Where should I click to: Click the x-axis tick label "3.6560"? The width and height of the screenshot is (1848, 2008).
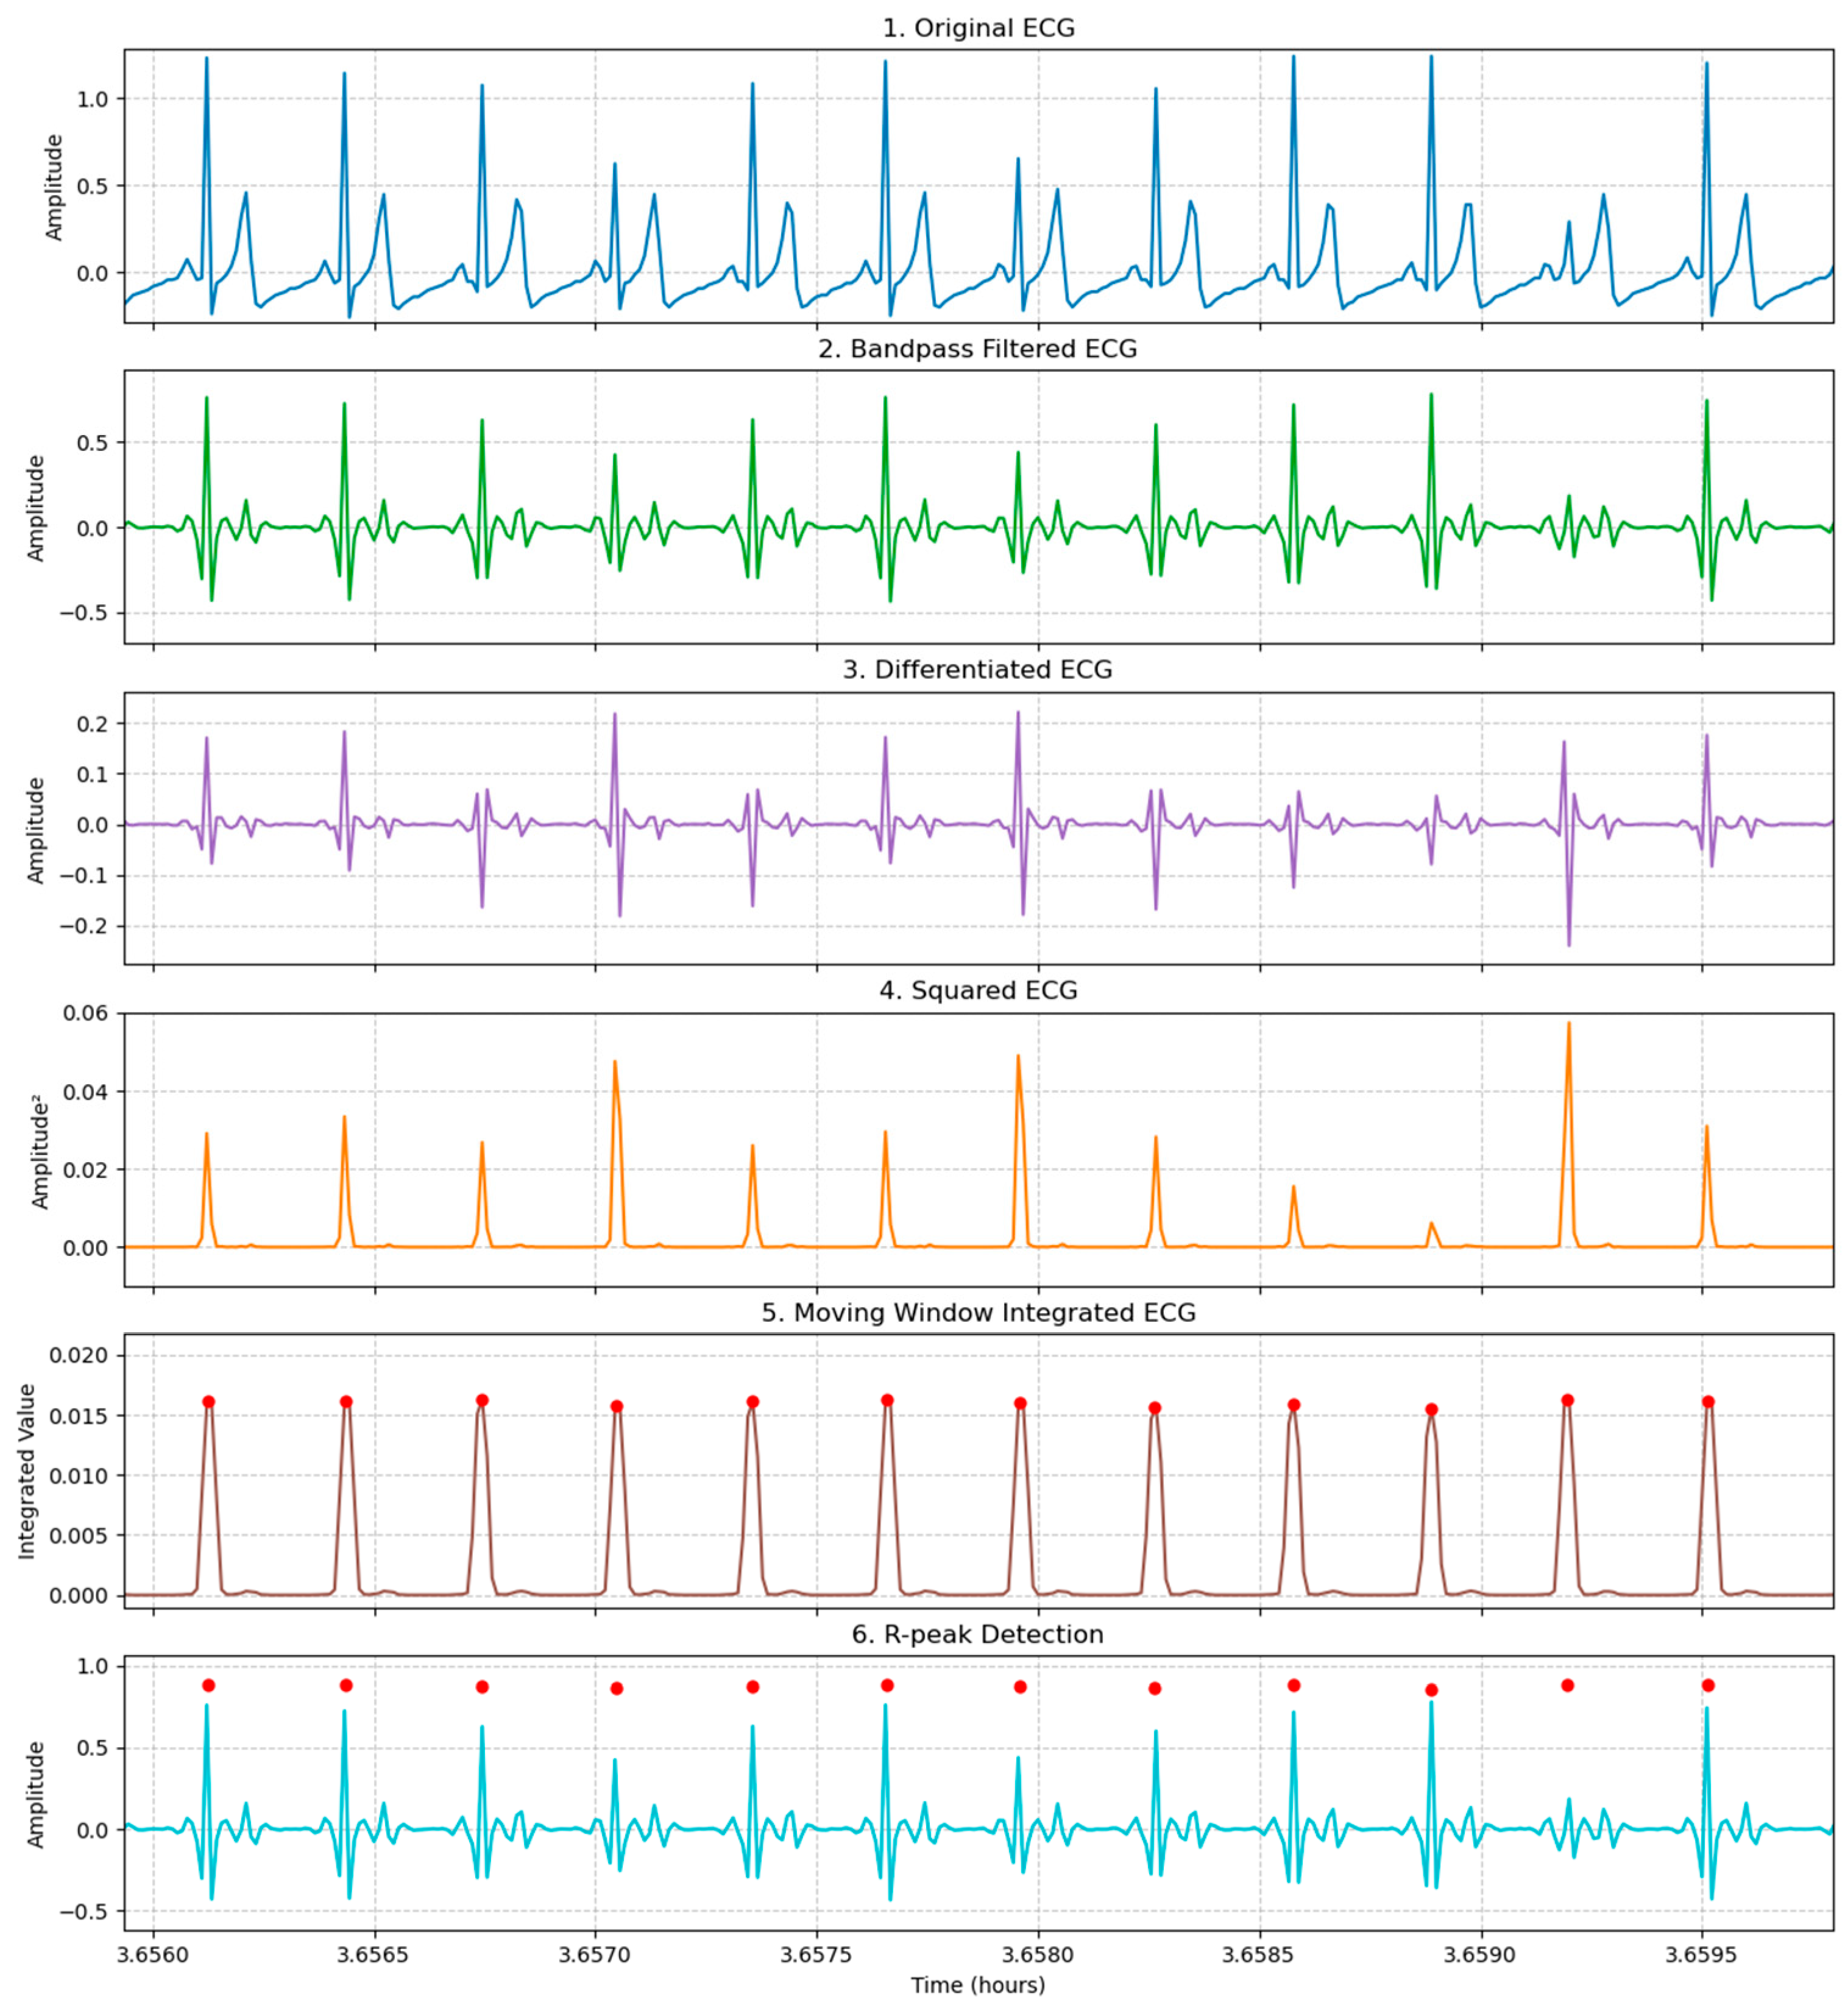tap(153, 1954)
